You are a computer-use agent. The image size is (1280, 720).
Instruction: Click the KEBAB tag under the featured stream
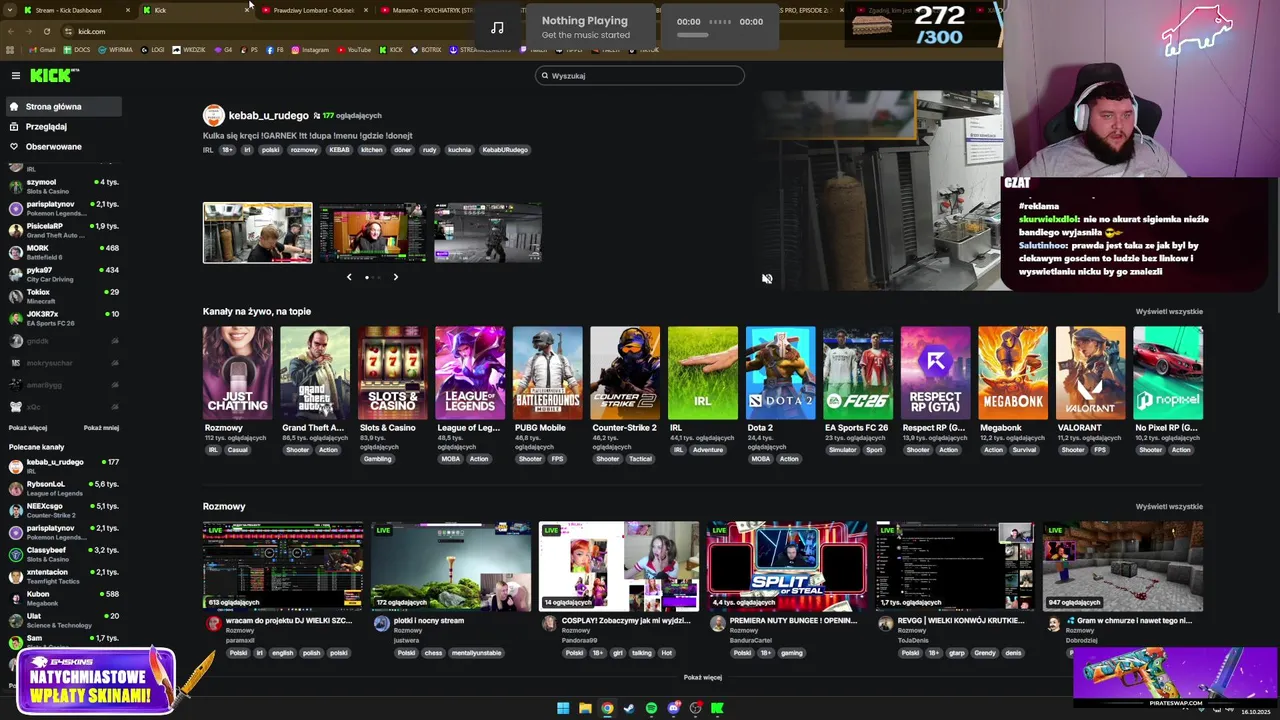(340, 150)
